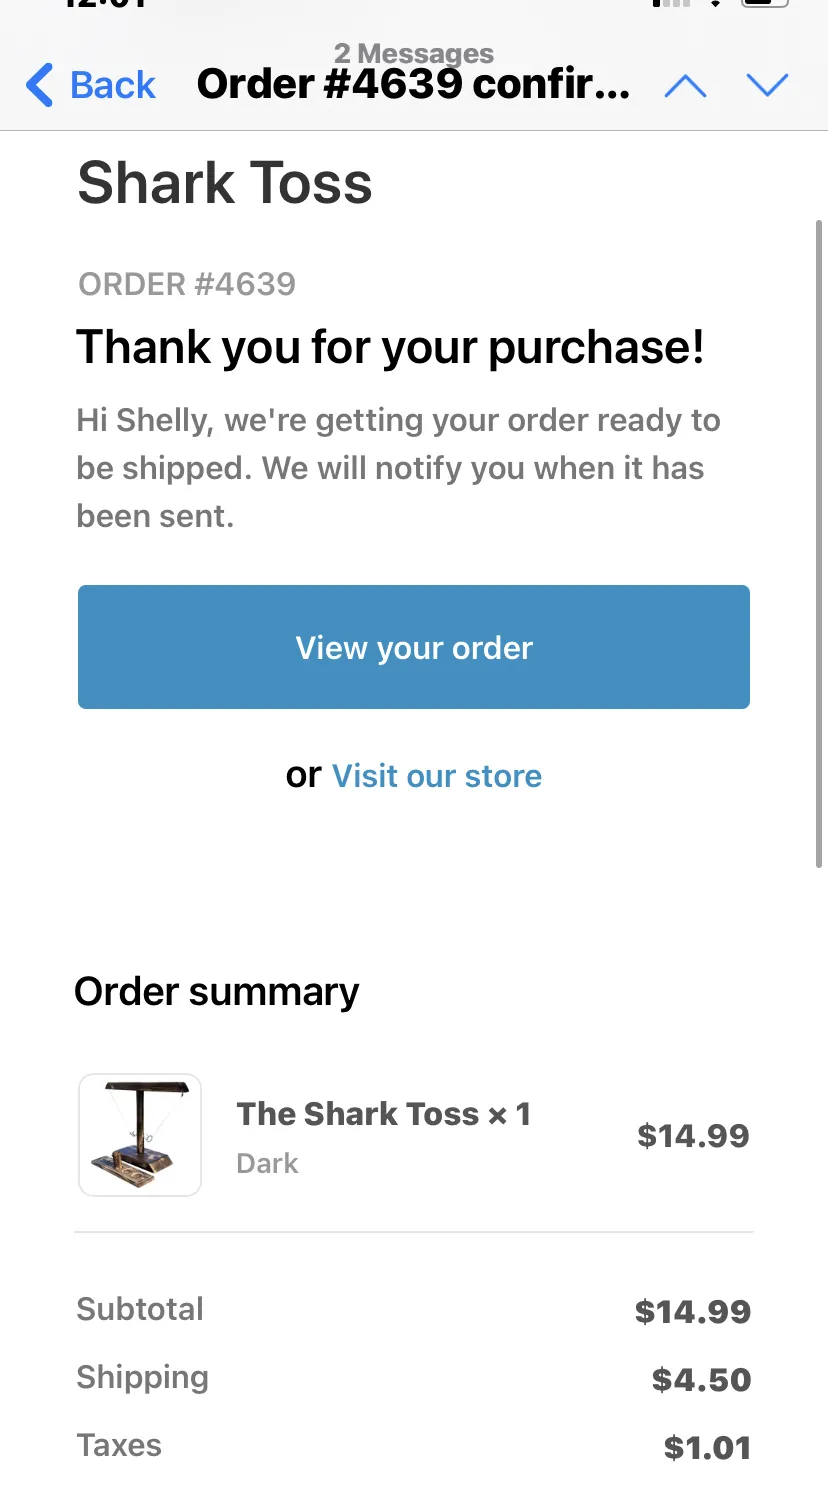This screenshot has height=1511, width=828.
Task: Click the Taxes $1.01 amount
Action: pyautogui.click(x=707, y=1448)
